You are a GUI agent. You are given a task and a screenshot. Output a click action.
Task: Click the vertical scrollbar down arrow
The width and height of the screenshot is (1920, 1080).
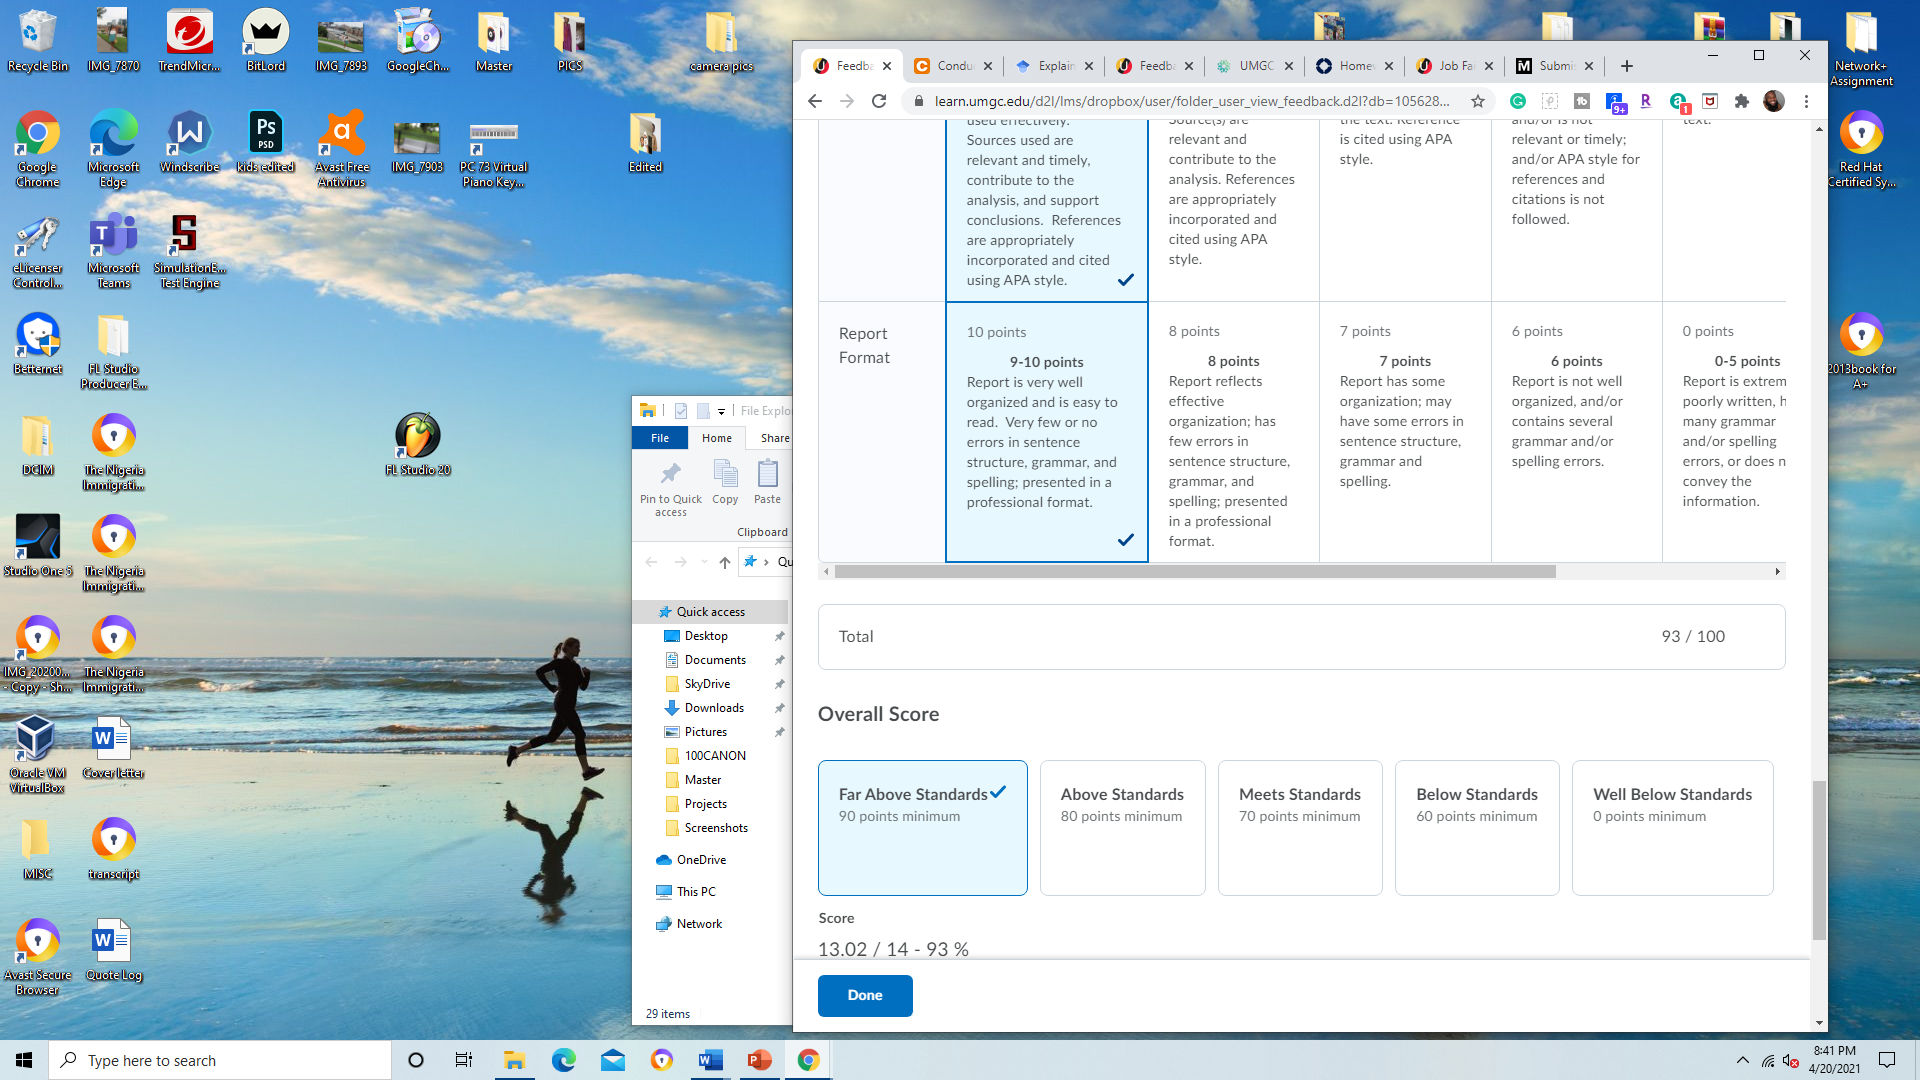point(1819,1023)
